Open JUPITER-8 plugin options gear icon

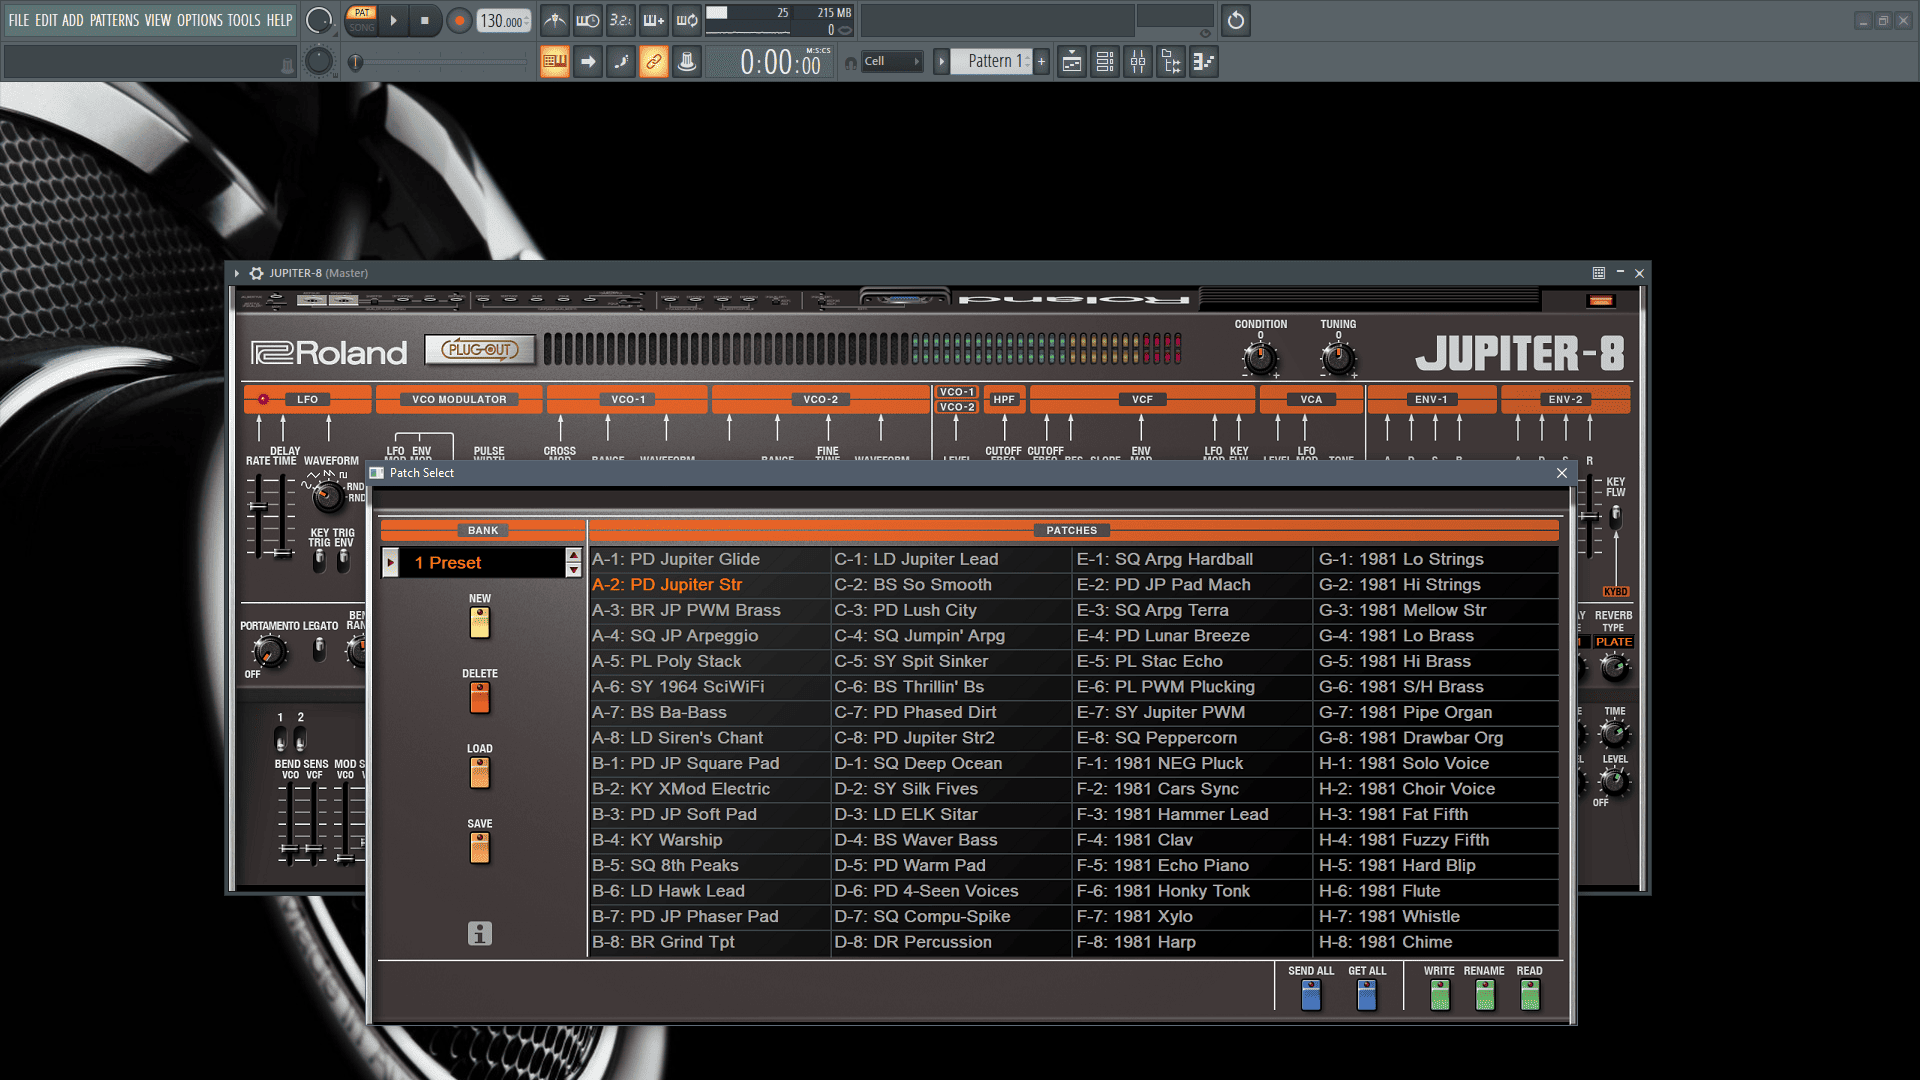[x=257, y=273]
